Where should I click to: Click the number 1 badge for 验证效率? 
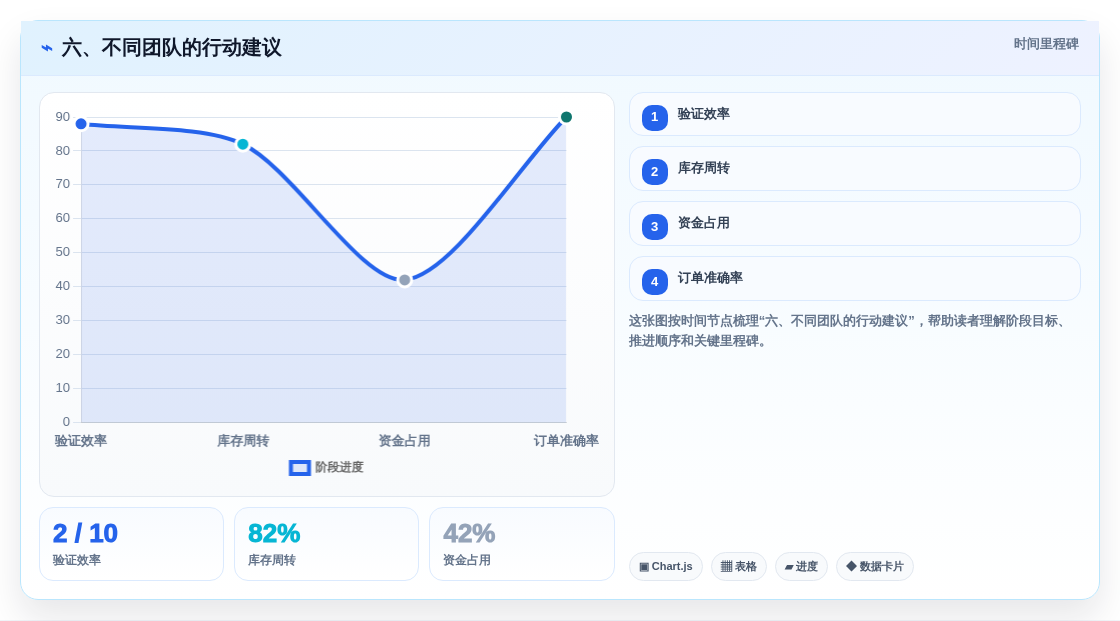tap(654, 117)
